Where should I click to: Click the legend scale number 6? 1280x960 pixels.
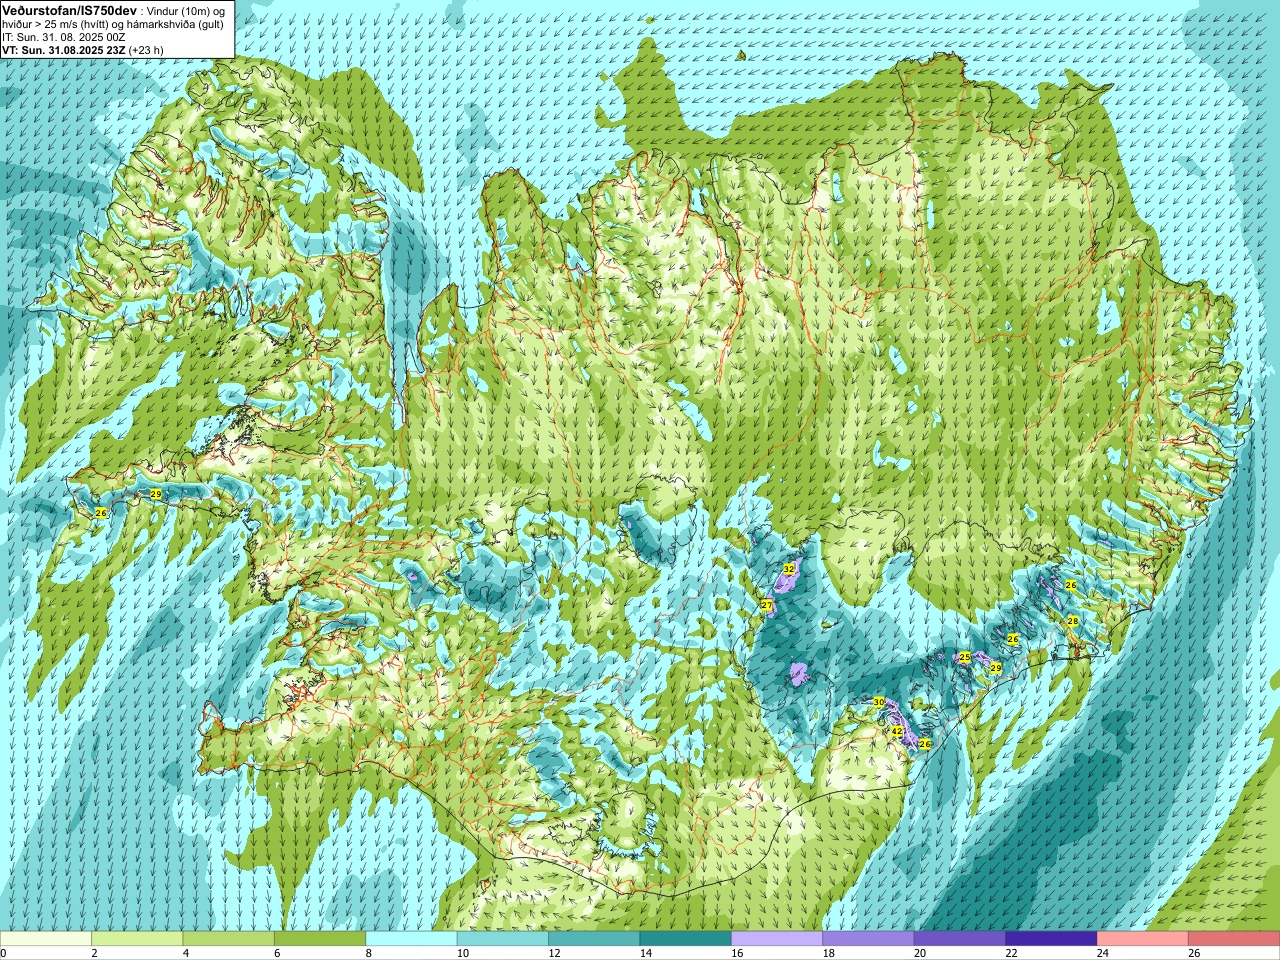(277, 953)
